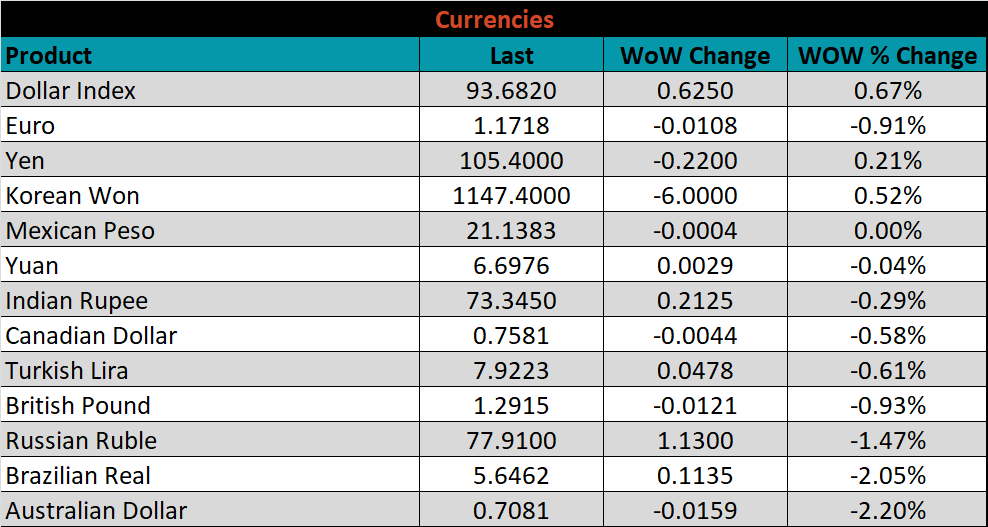
Task: Select the Indian Rupee cell
Action: coord(77,301)
